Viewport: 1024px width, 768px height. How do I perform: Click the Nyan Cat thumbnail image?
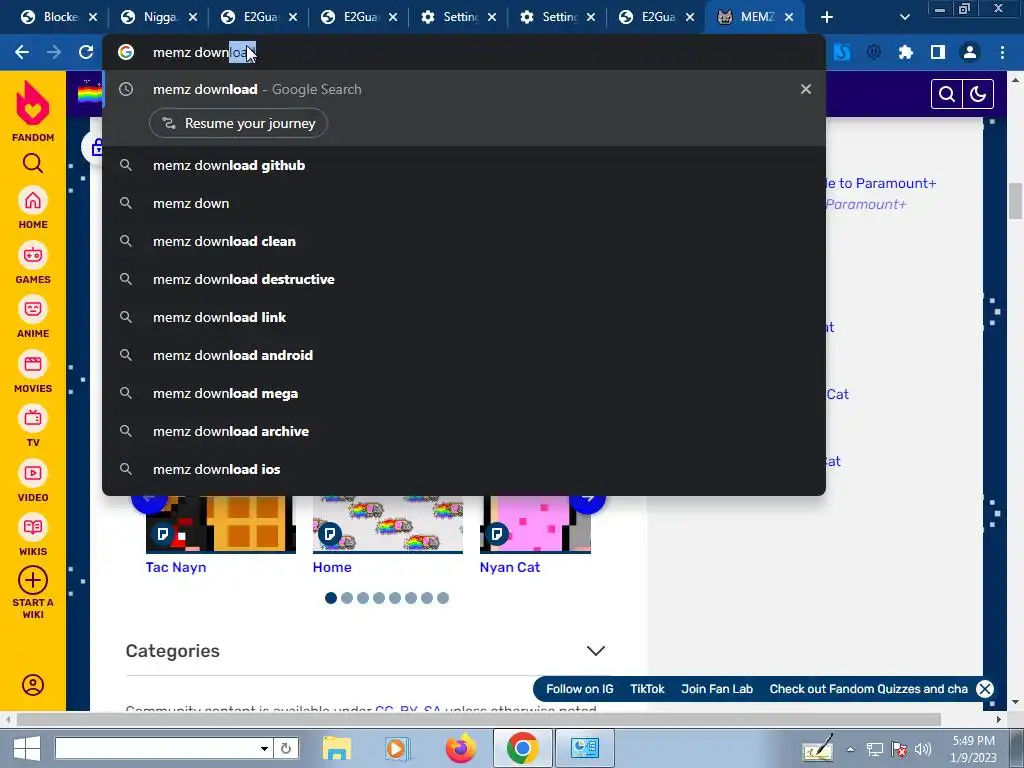point(535,524)
